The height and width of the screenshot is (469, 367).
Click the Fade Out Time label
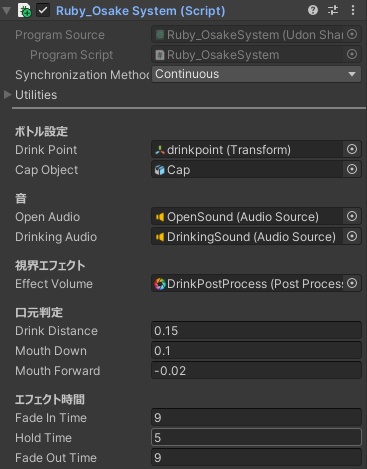tap(56, 458)
